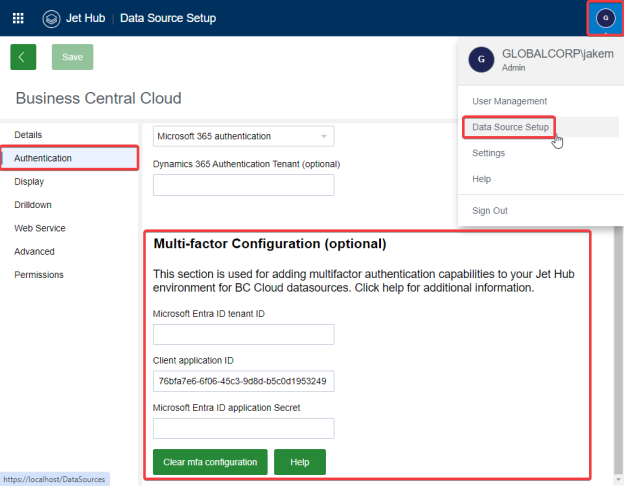The height and width of the screenshot is (486, 624).
Task: Click the Multi-factor Configuration (optional) heading
Action: coord(270,244)
